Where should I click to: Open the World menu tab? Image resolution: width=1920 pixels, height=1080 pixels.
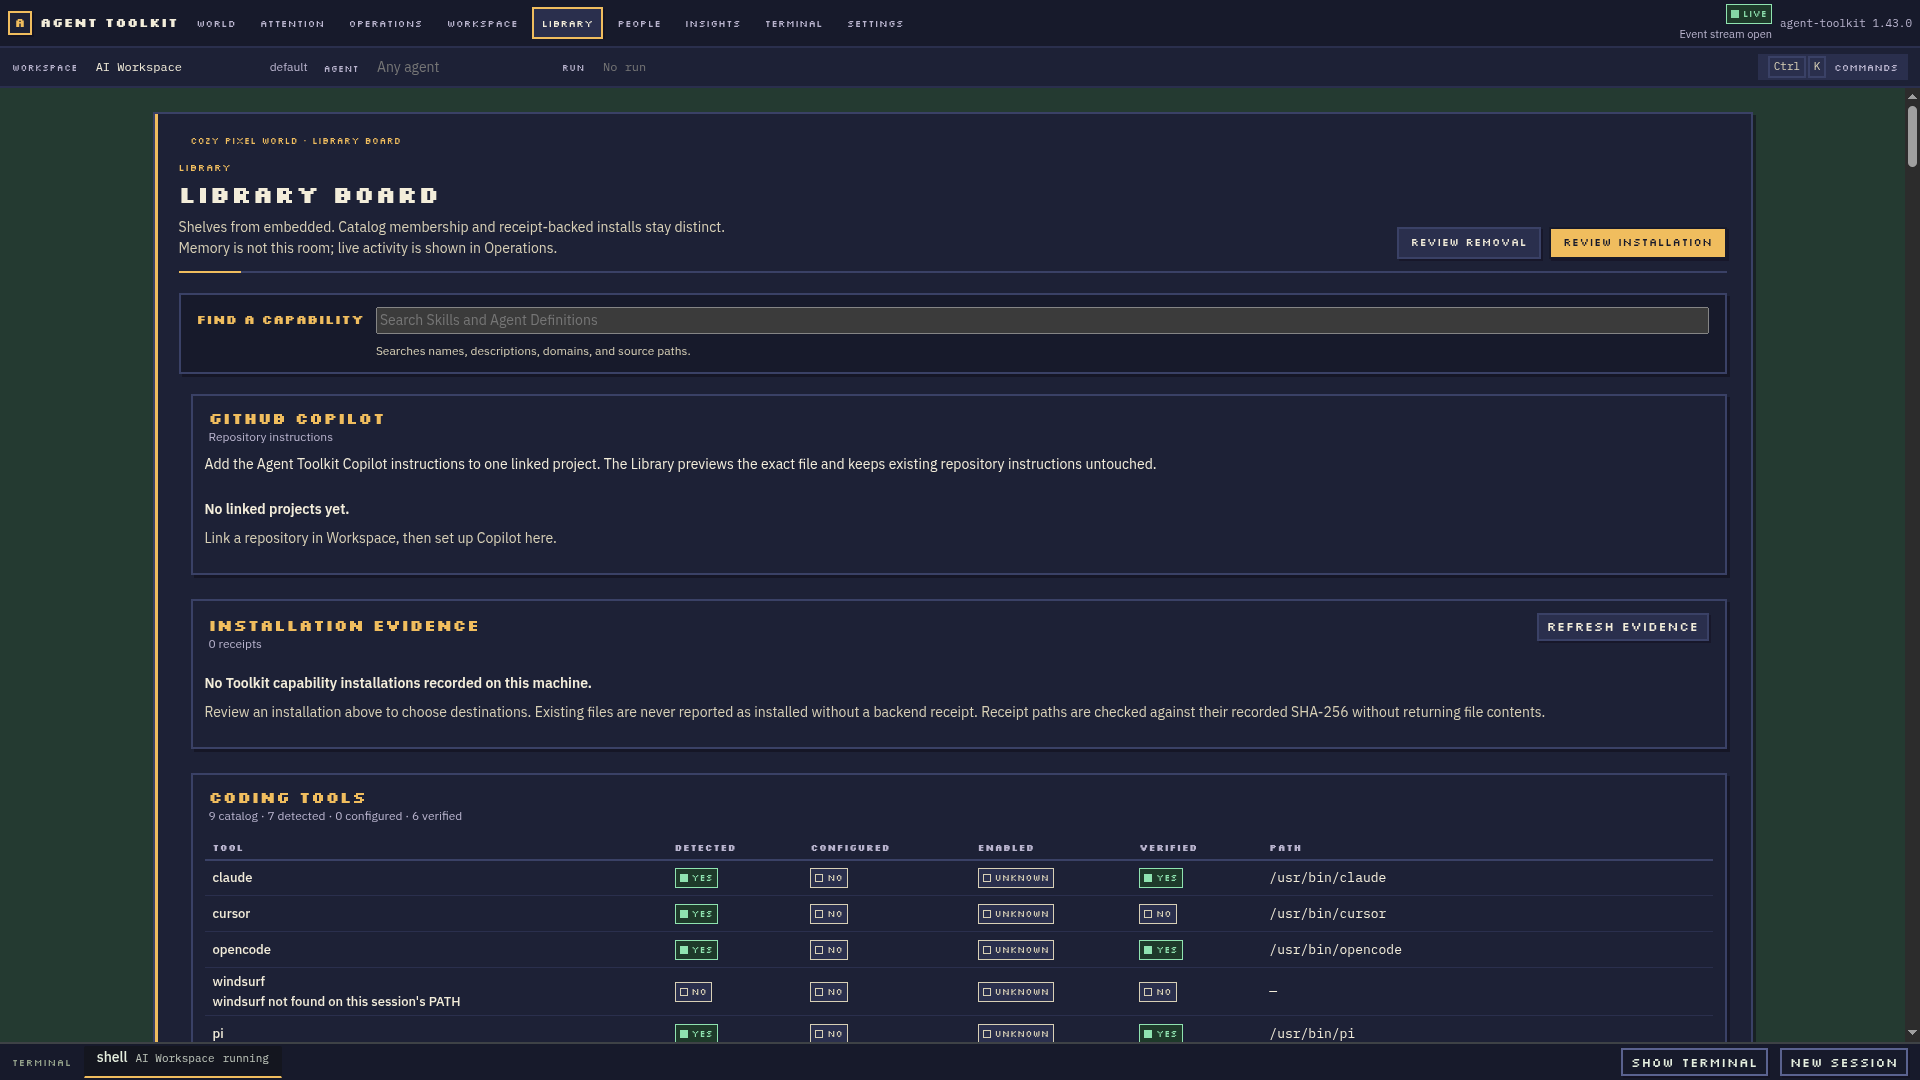[216, 23]
